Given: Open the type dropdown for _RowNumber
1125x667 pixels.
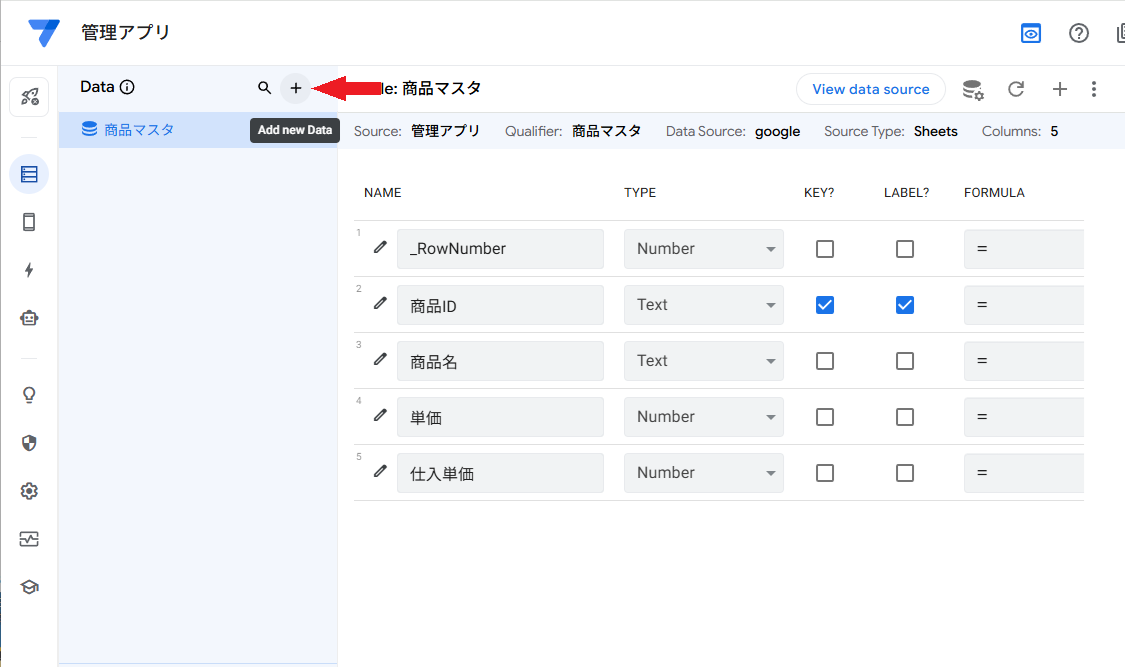Looking at the screenshot, I should 703,249.
